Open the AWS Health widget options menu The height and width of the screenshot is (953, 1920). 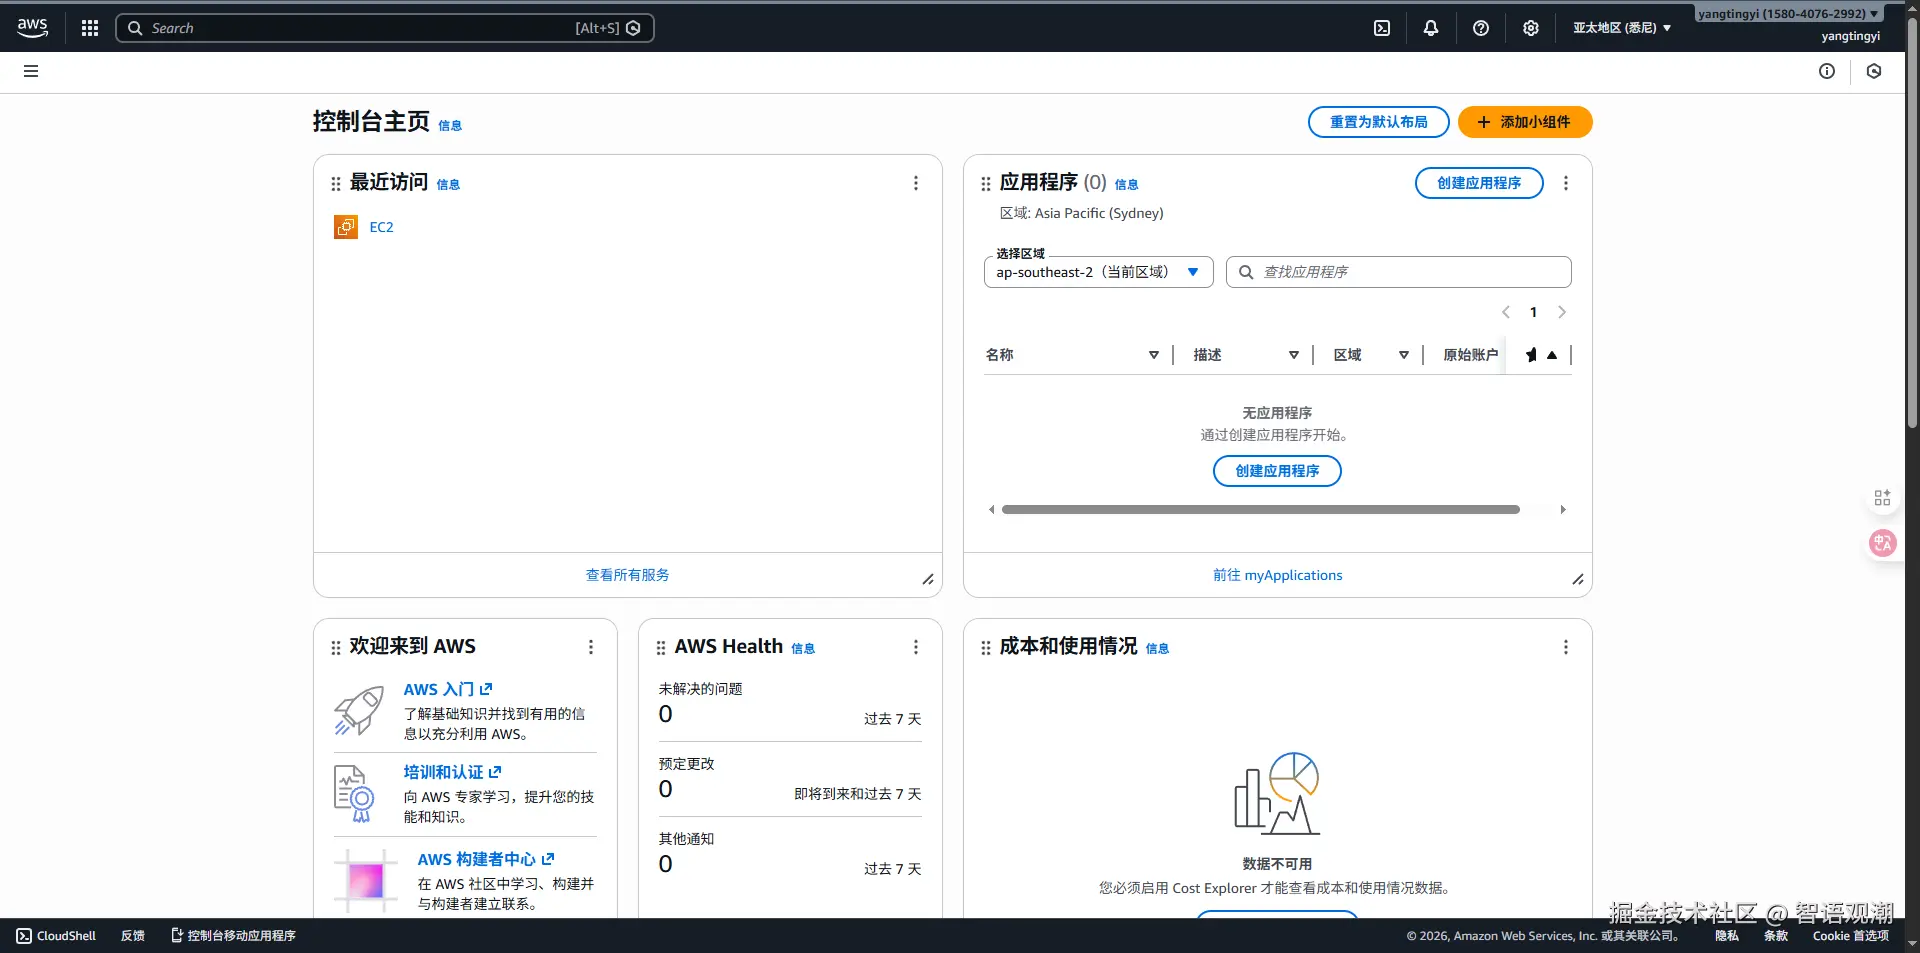click(916, 647)
